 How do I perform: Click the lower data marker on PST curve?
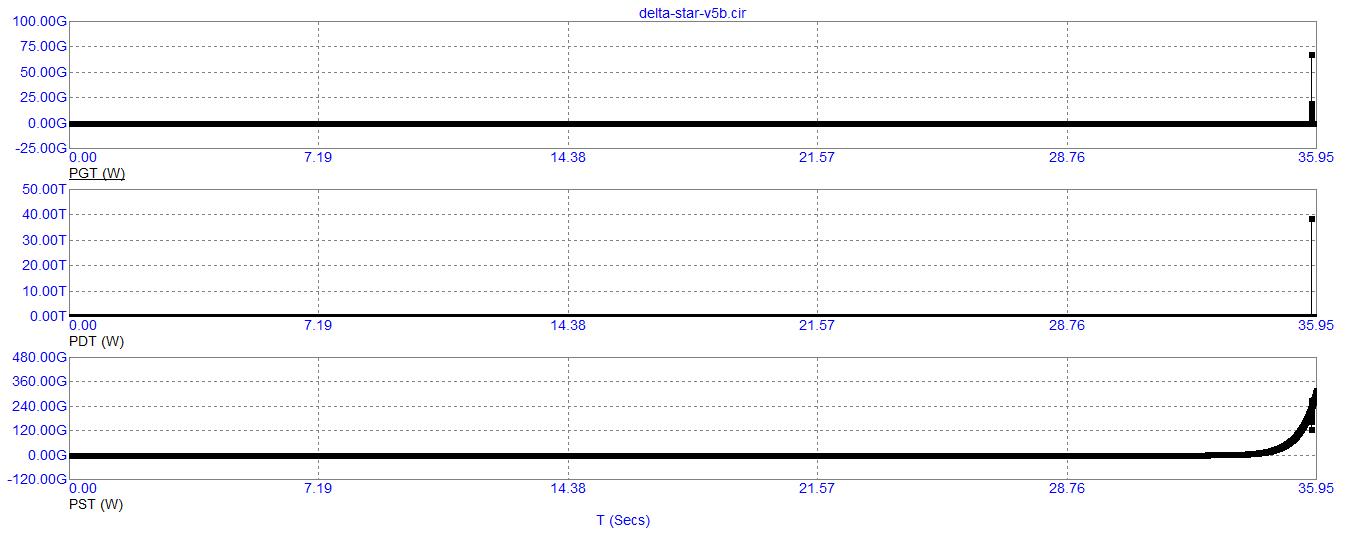(x=1311, y=430)
